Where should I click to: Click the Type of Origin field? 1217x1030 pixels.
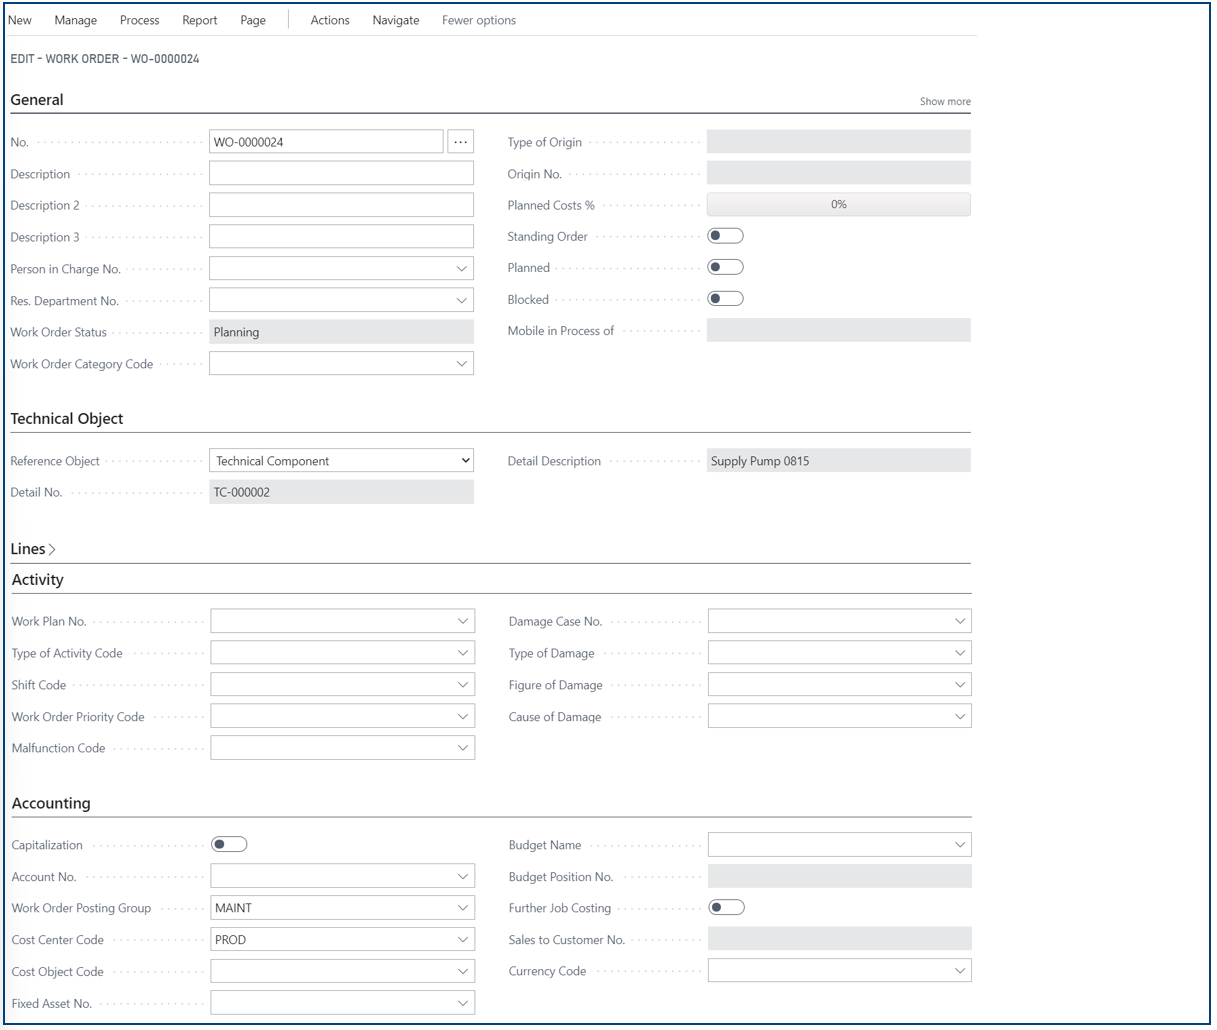click(x=839, y=142)
